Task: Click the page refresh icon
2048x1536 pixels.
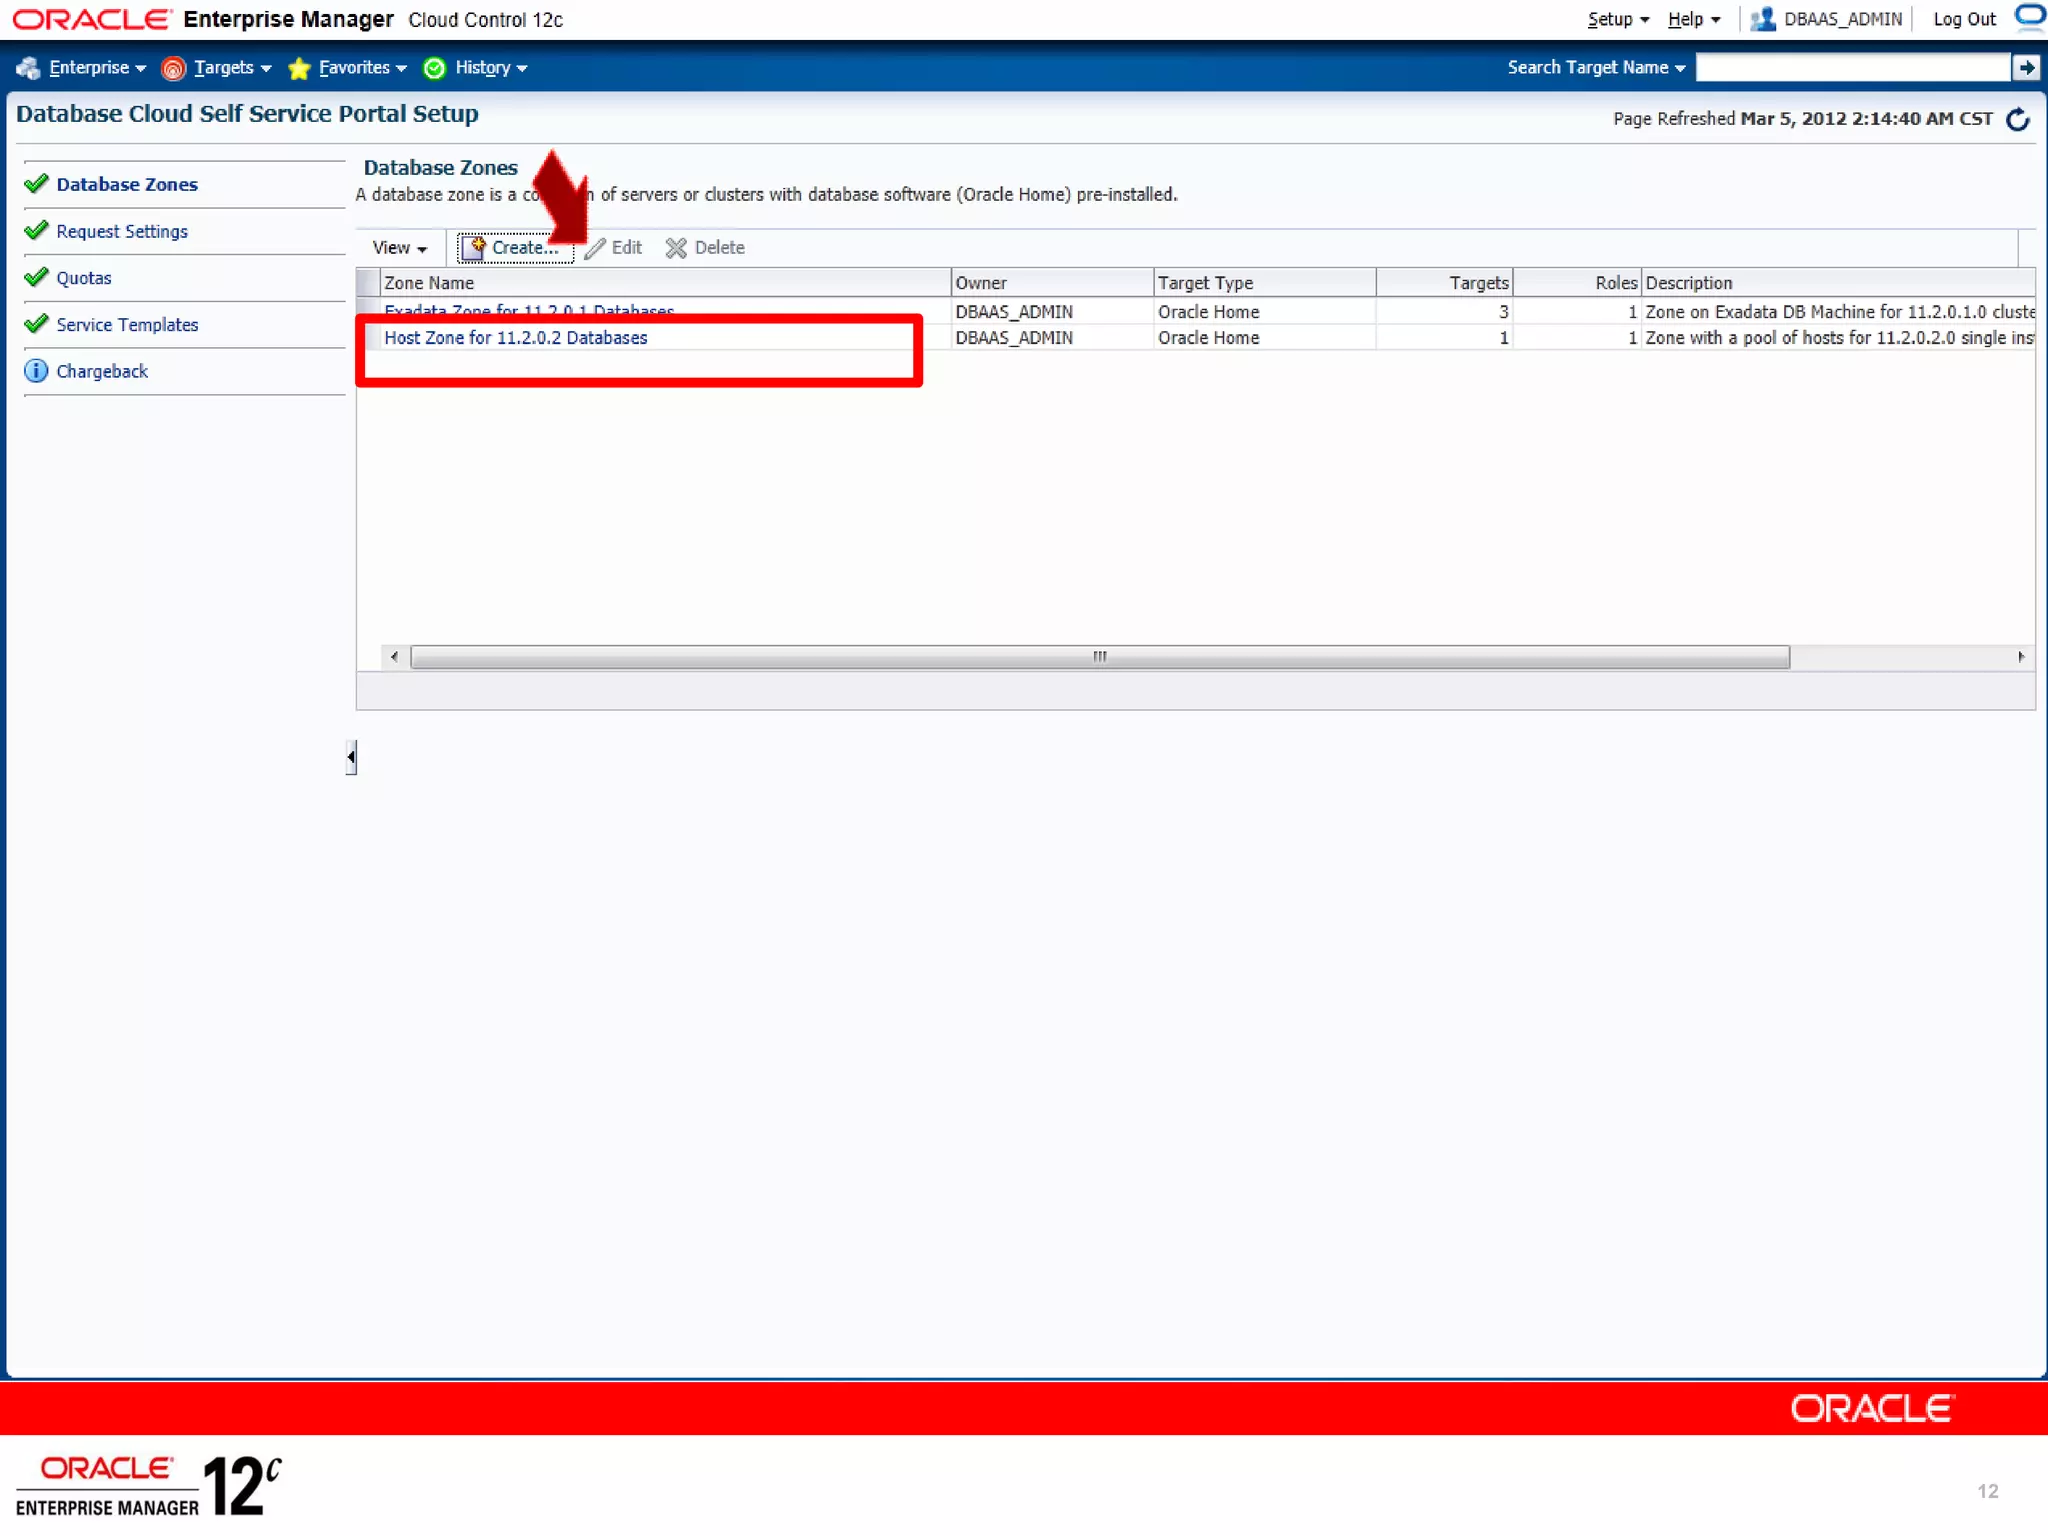Action: pos(2017,119)
